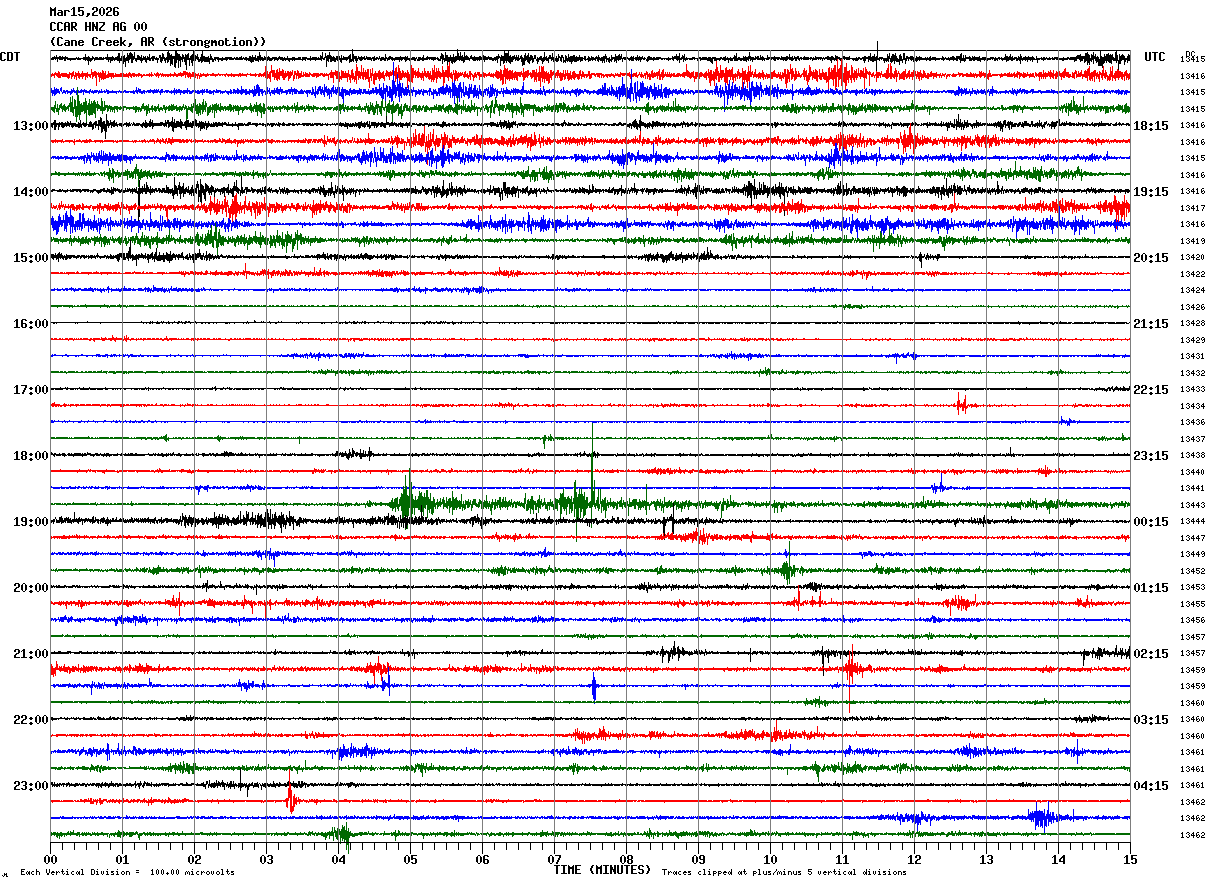
Task: Click the DC offset value 13440
Action: point(1192,472)
